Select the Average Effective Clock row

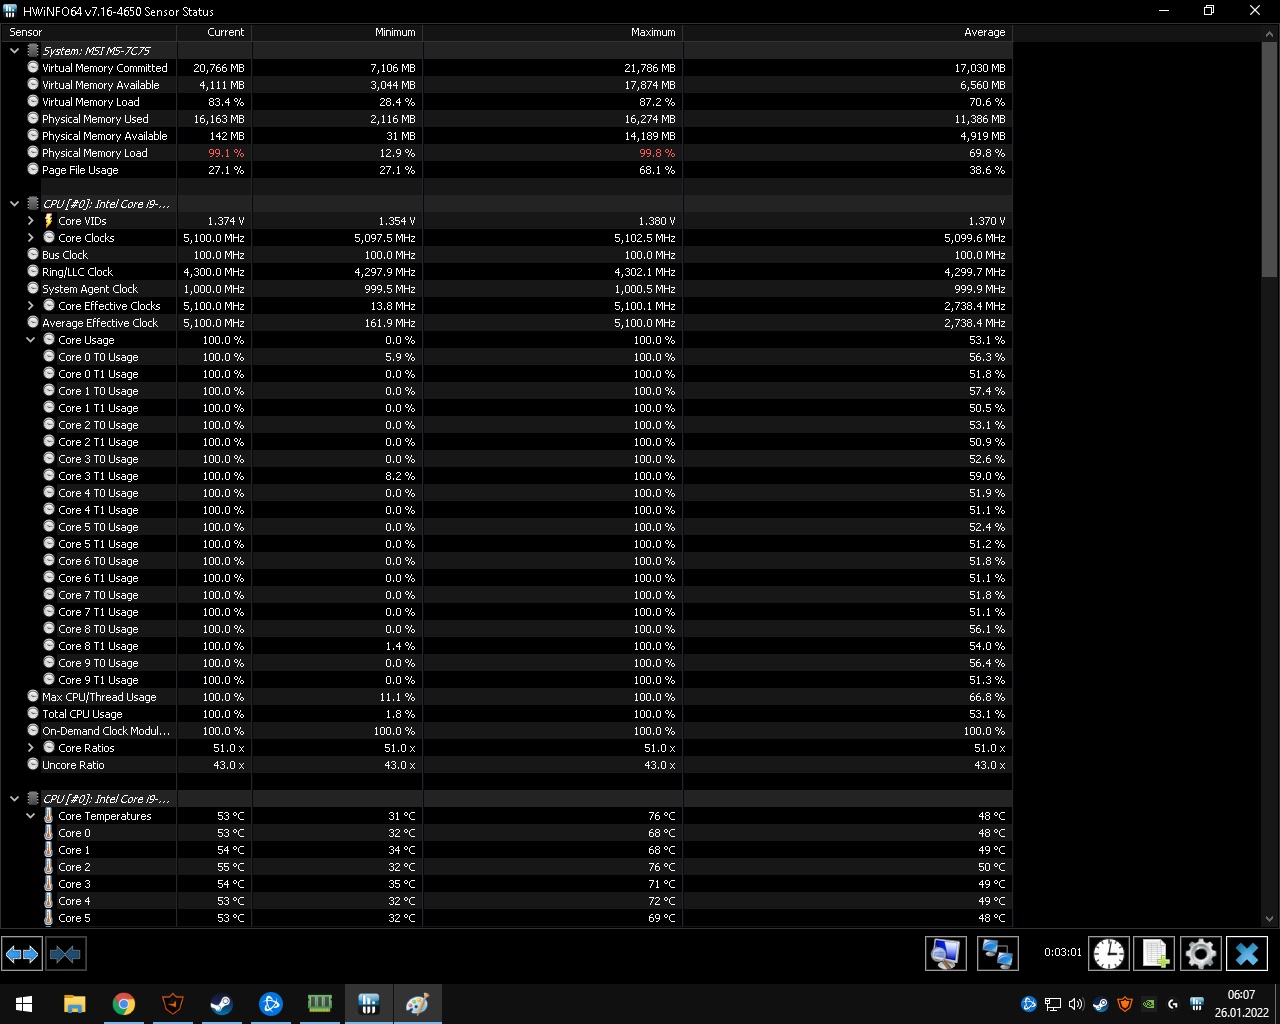[x=506, y=323]
